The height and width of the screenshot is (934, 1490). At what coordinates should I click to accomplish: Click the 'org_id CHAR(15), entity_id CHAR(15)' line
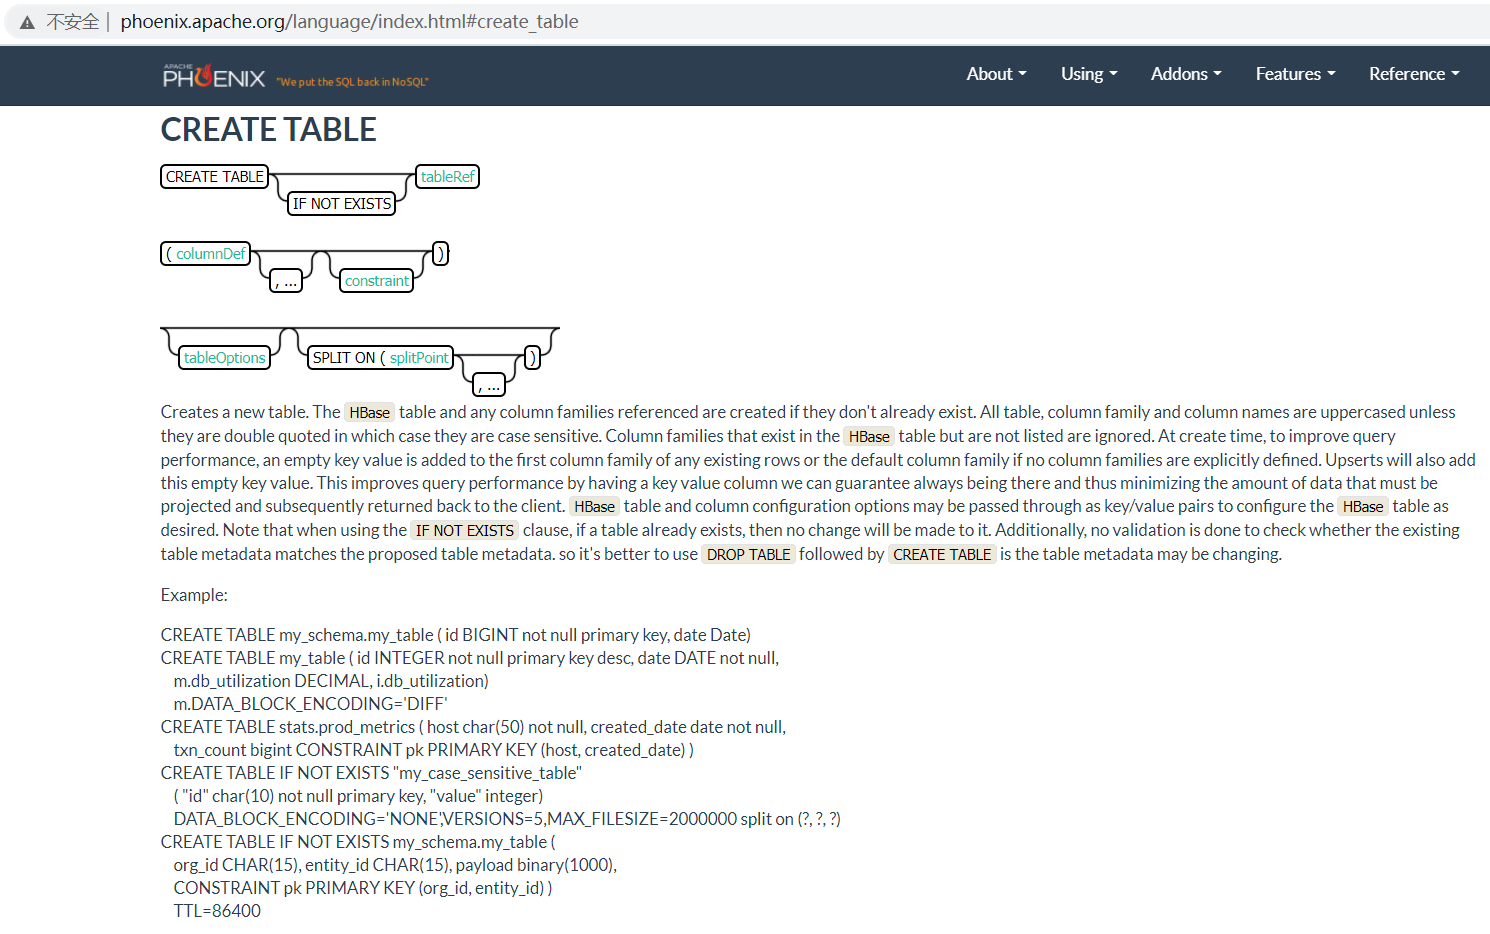click(x=395, y=865)
